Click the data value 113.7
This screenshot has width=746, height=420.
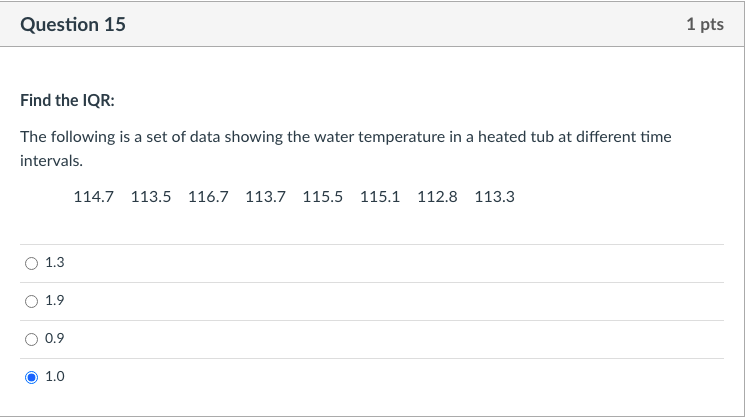[x=265, y=197]
